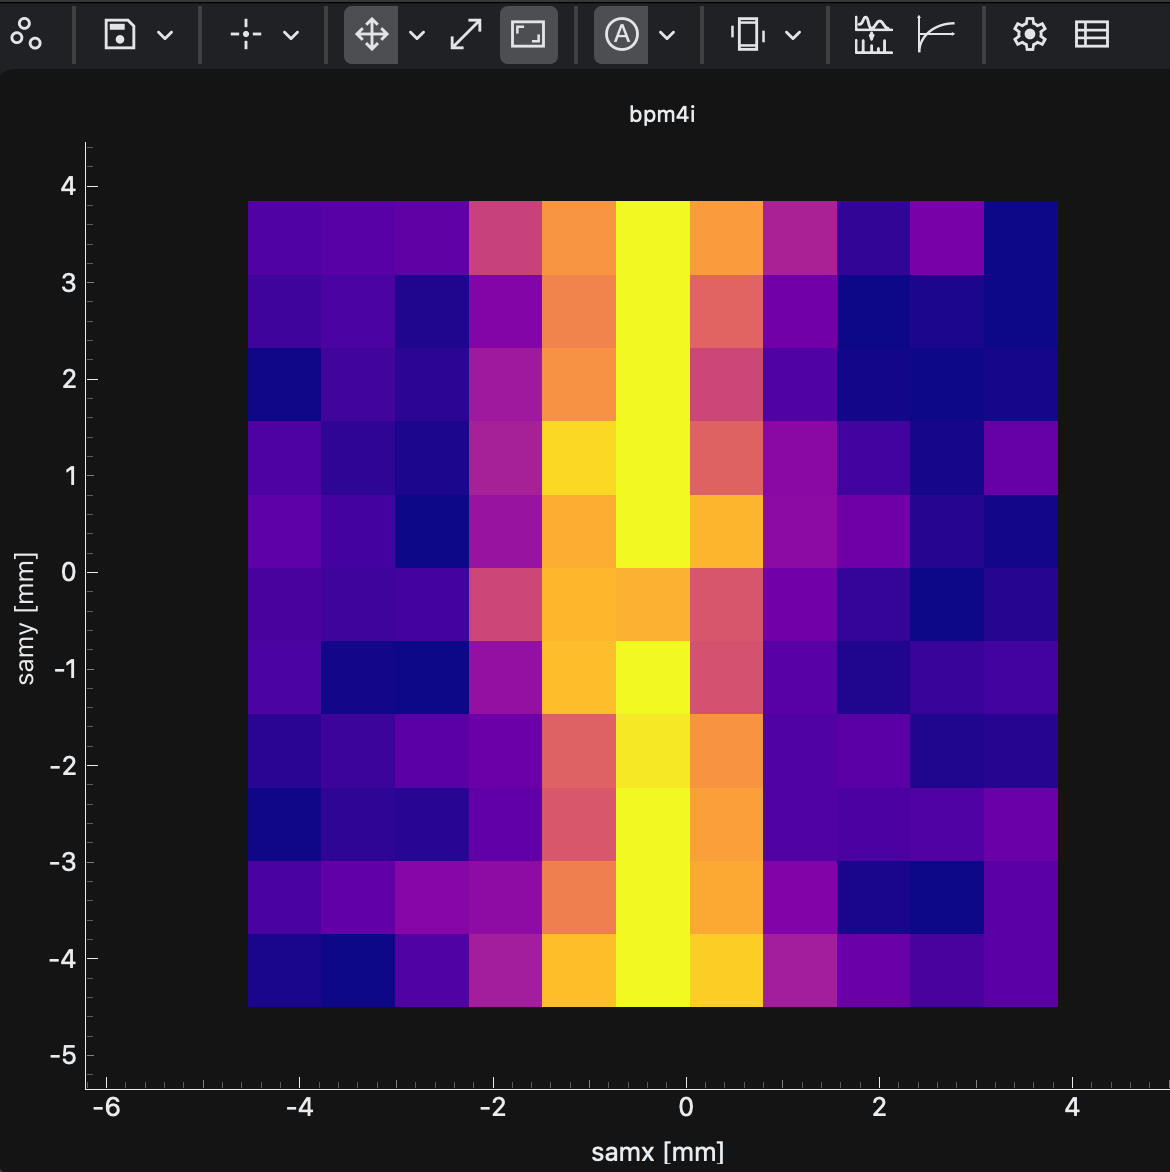Expand the save options dropdown arrow
1170x1172 pixels.
[x=166, y=35]
